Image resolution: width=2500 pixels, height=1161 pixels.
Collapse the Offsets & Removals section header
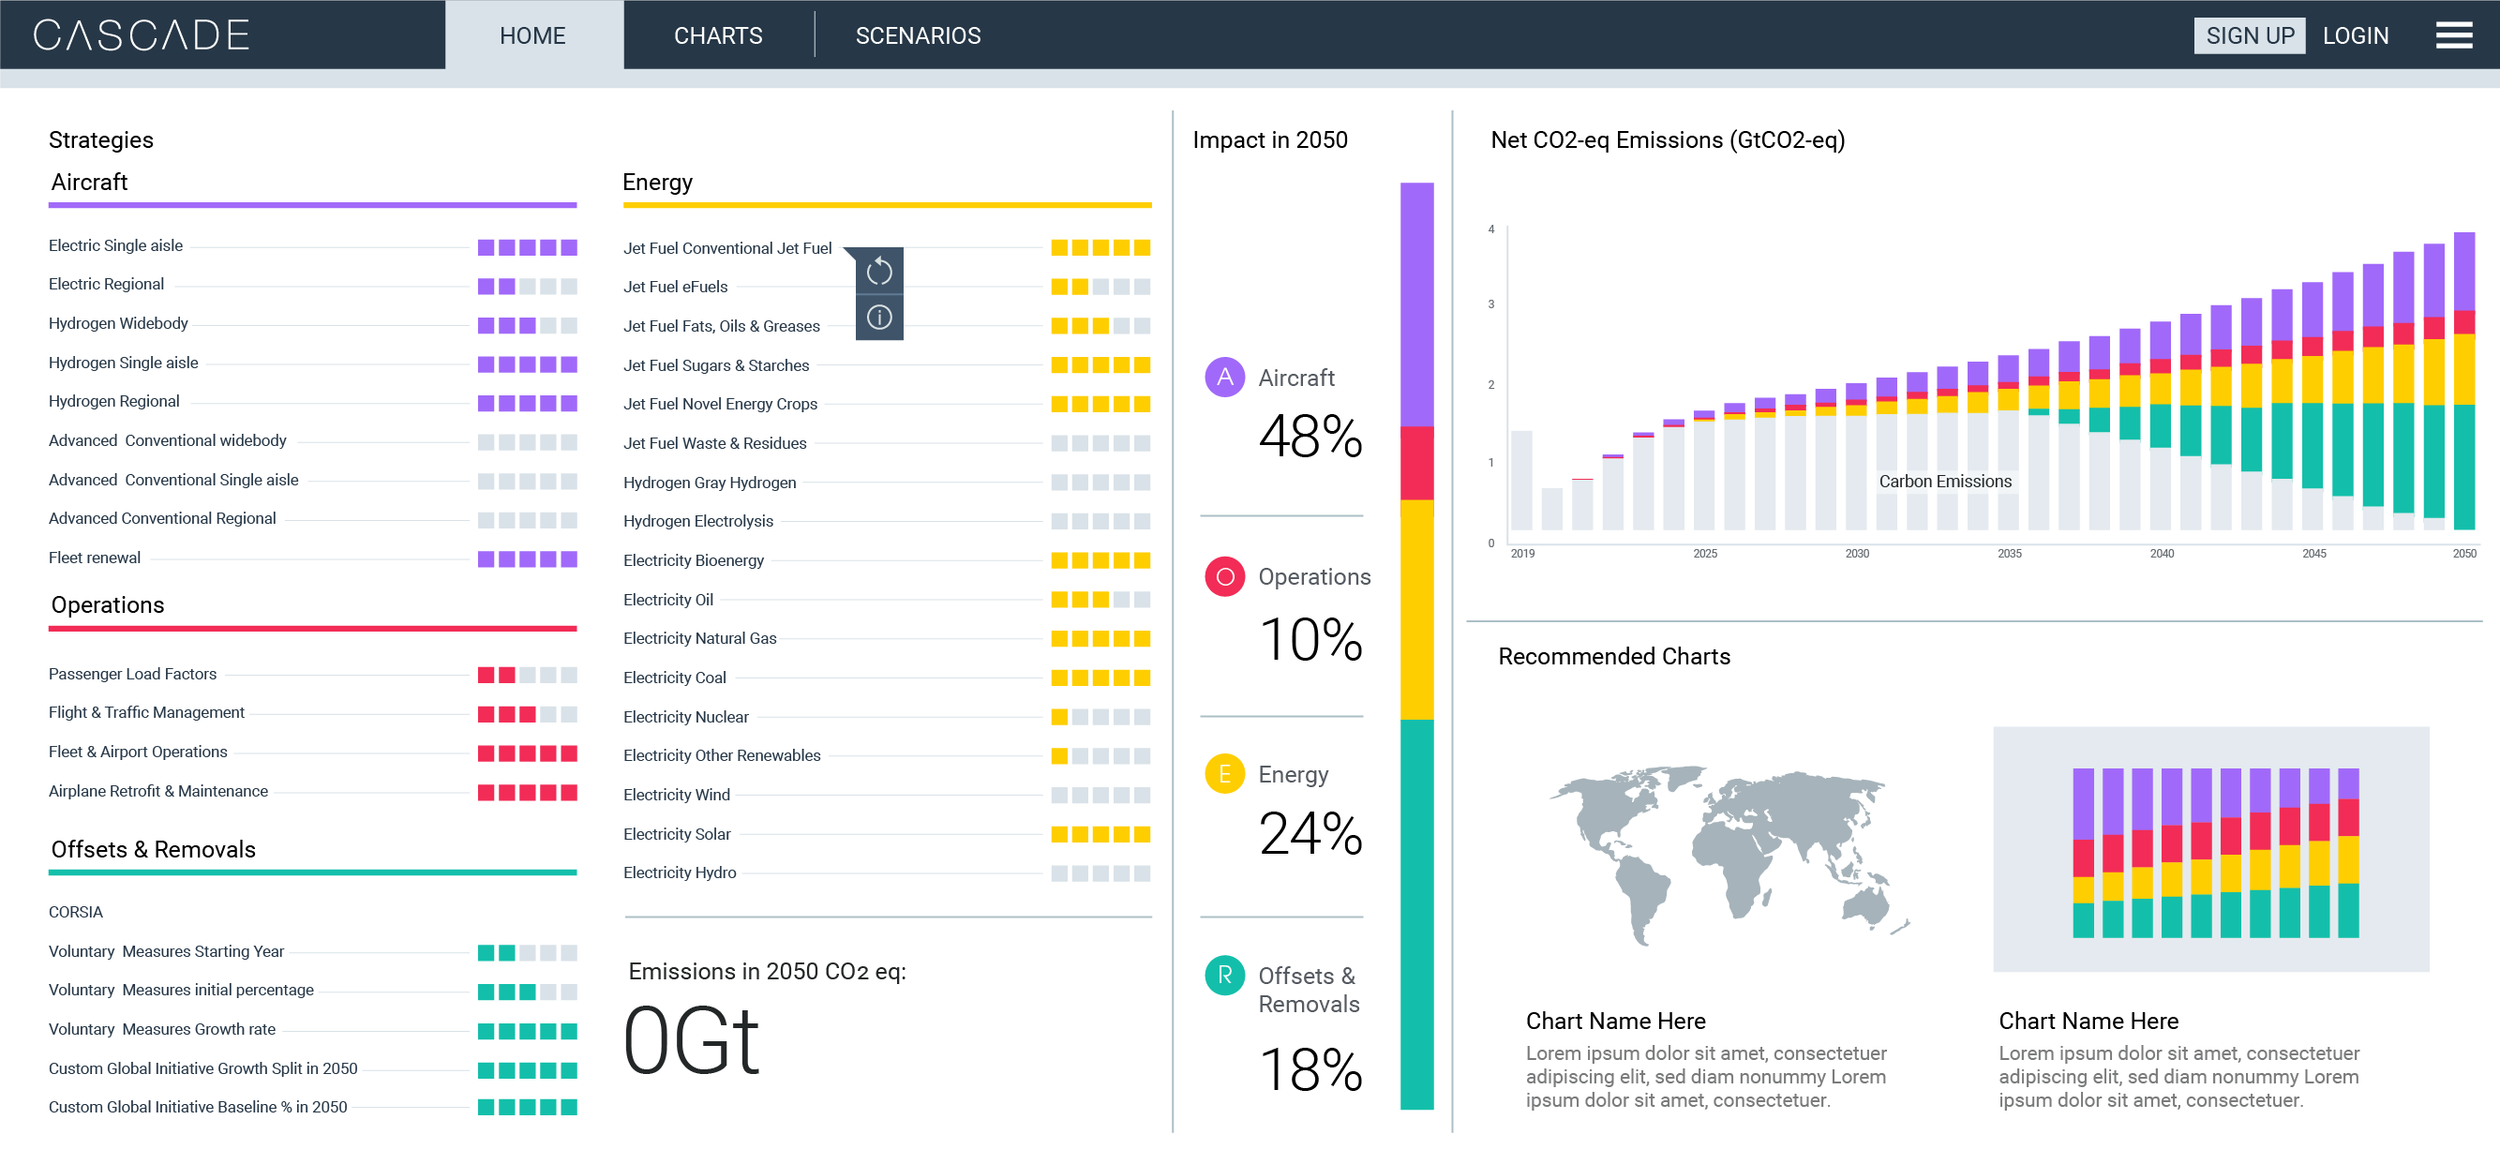point(153,849)
